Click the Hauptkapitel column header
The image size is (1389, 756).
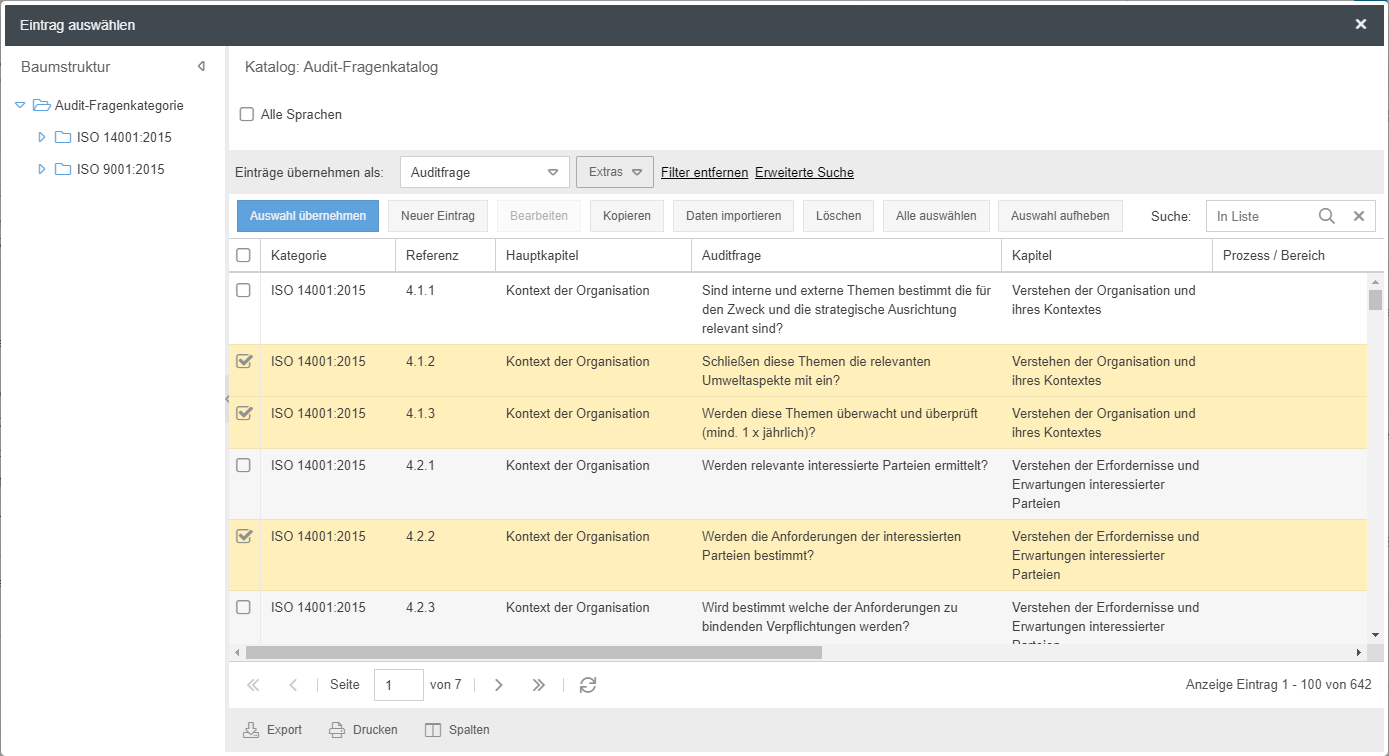(x=542, y=255)
